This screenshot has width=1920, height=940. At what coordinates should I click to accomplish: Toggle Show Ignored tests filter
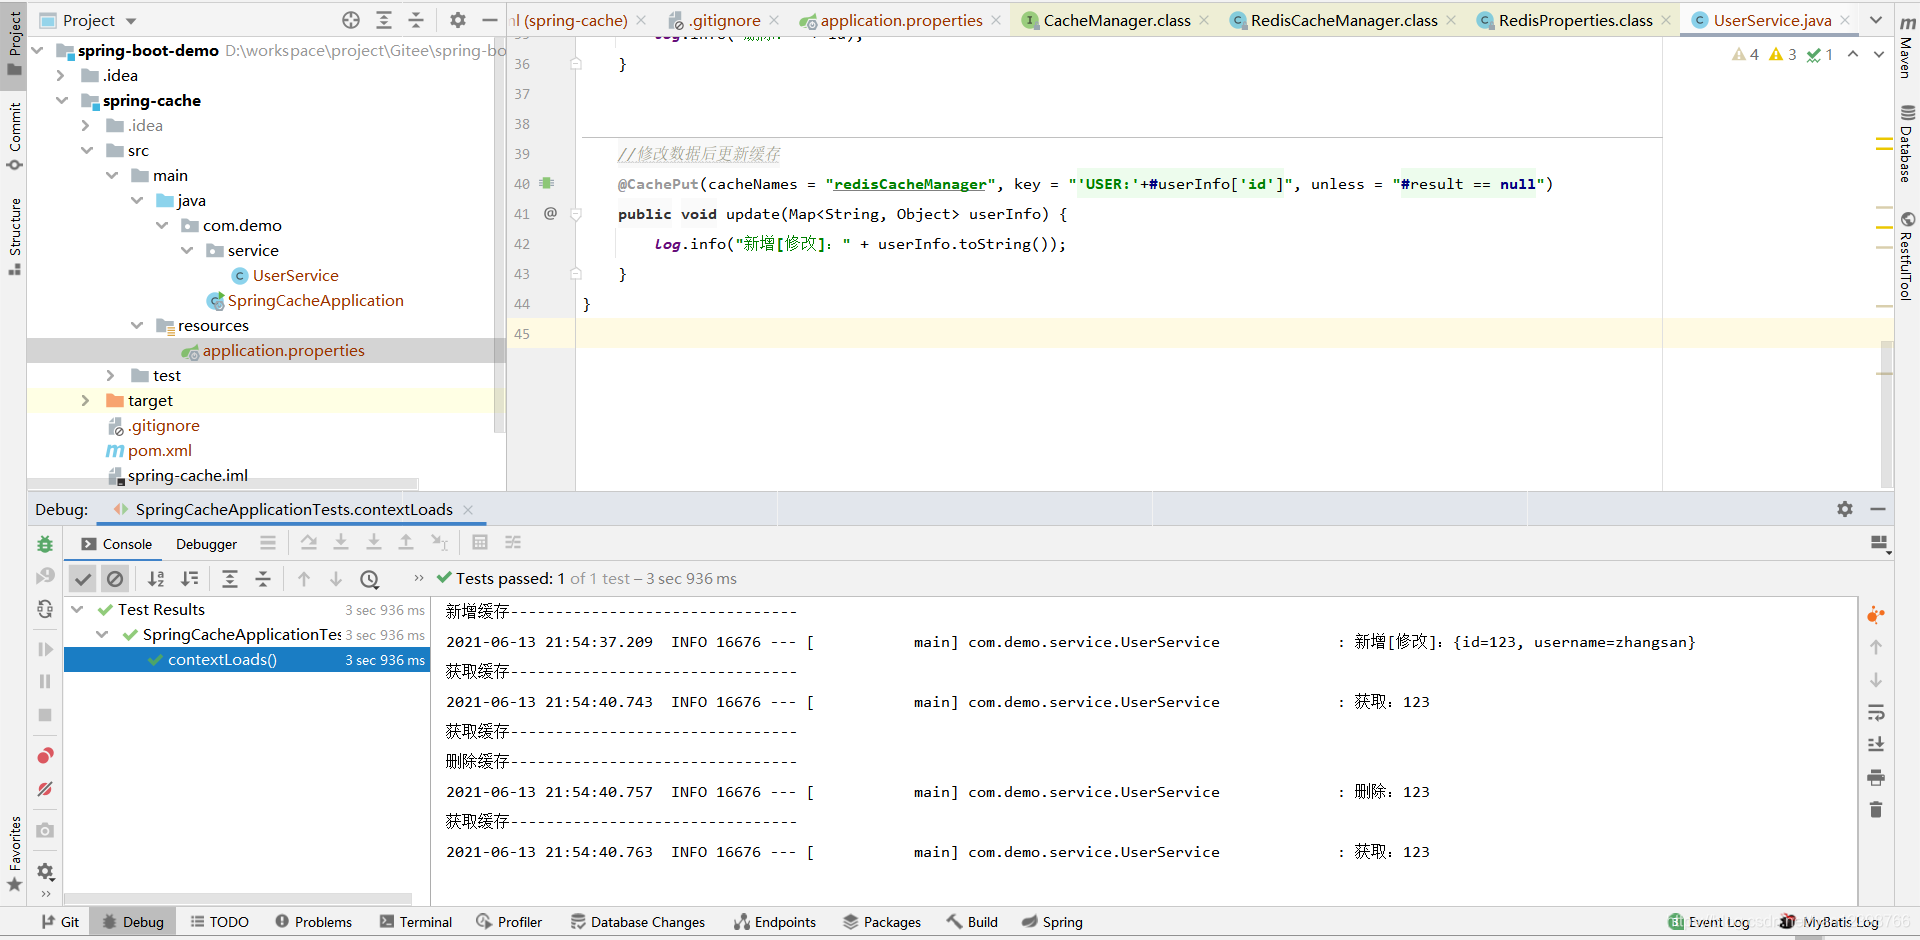point(116,578)
